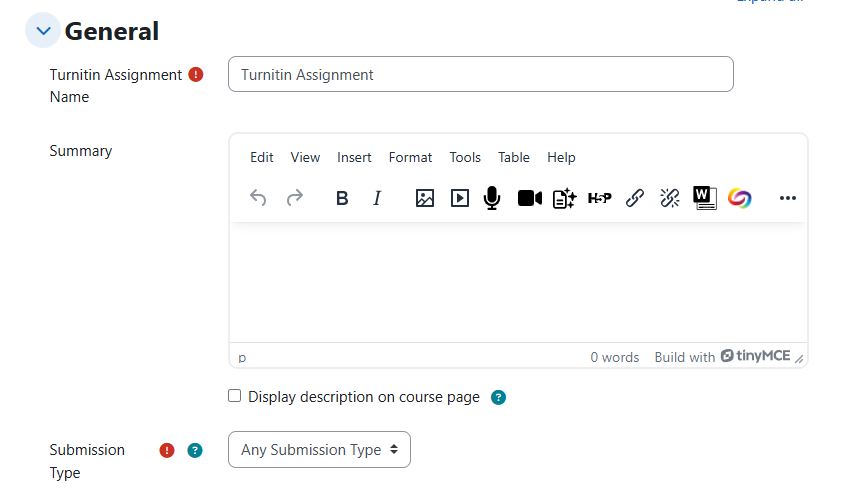
Task: Click required icon beside Submission Type
Action: click(x=167, y=450)
